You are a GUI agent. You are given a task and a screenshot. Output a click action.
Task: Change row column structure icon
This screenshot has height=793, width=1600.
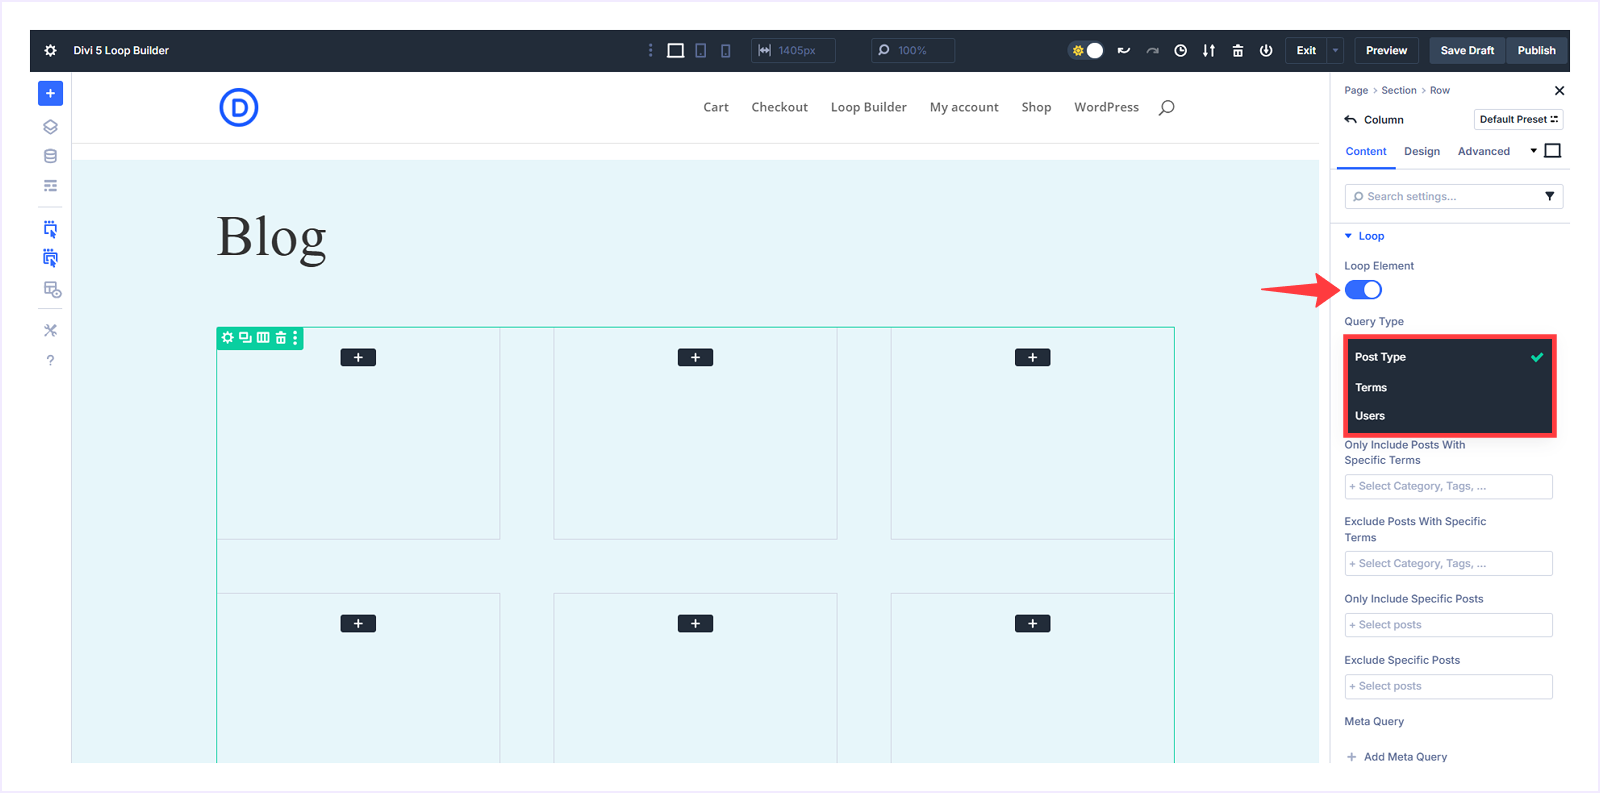[263, 338]
